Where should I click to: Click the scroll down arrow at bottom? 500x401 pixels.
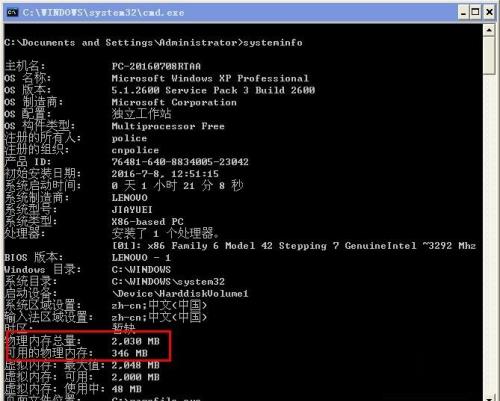489,398
